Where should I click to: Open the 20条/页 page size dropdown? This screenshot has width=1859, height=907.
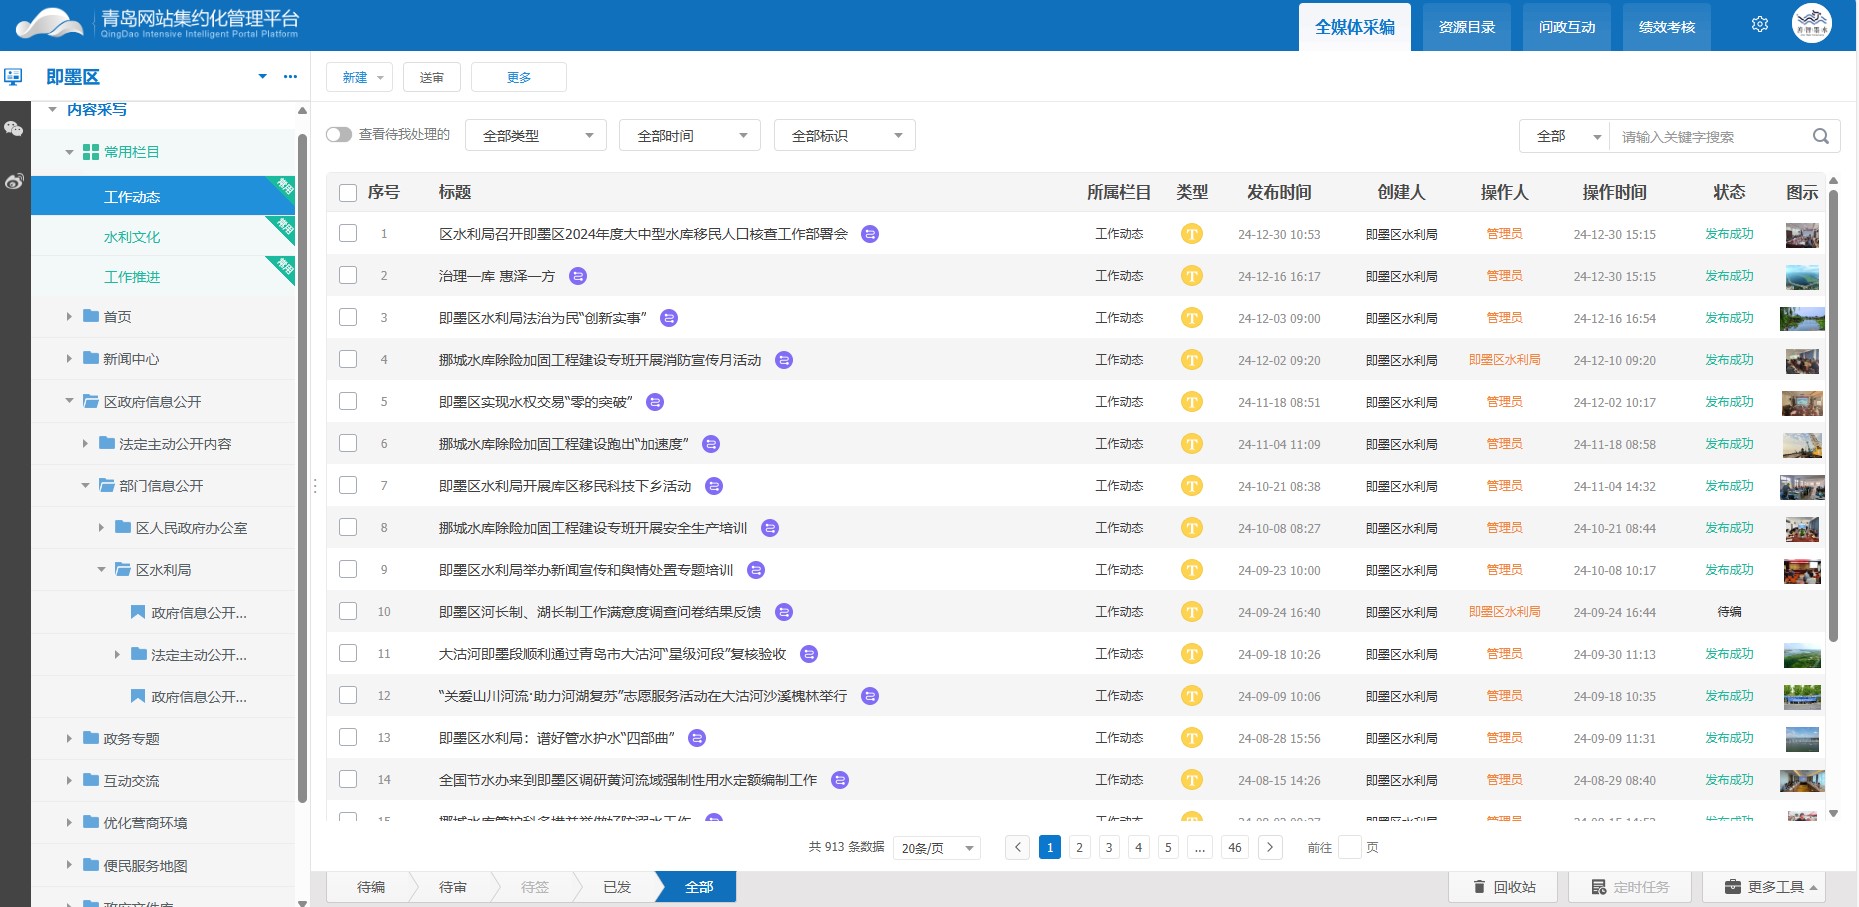click(x=937, y=848)
